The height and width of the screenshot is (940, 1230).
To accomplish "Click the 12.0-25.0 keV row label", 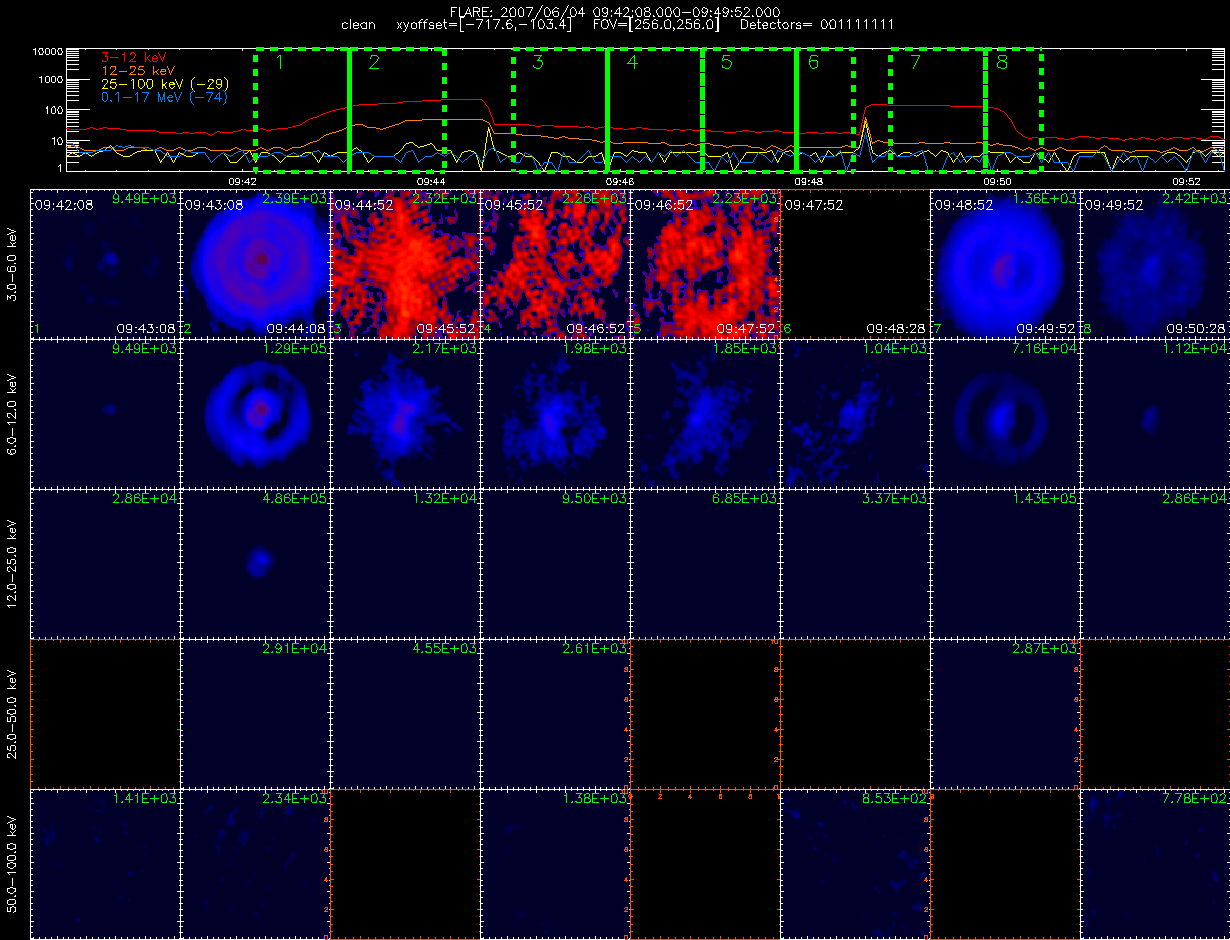I will pos(14,564).
